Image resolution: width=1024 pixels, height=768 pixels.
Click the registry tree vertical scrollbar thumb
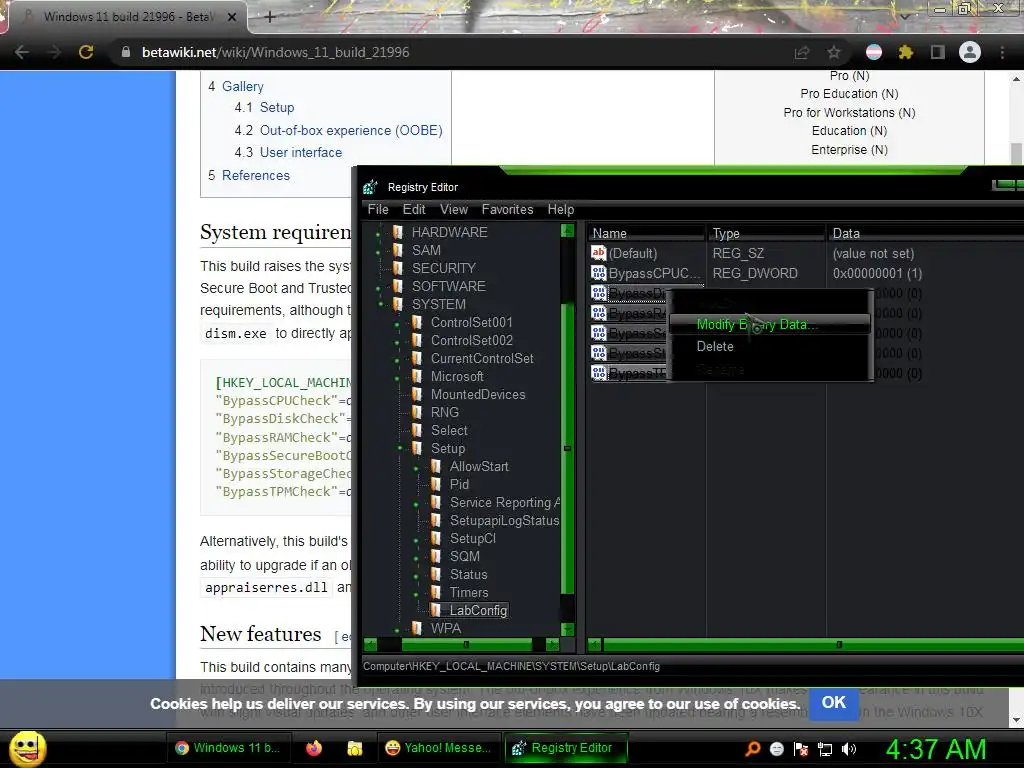[x=567, y=449]
